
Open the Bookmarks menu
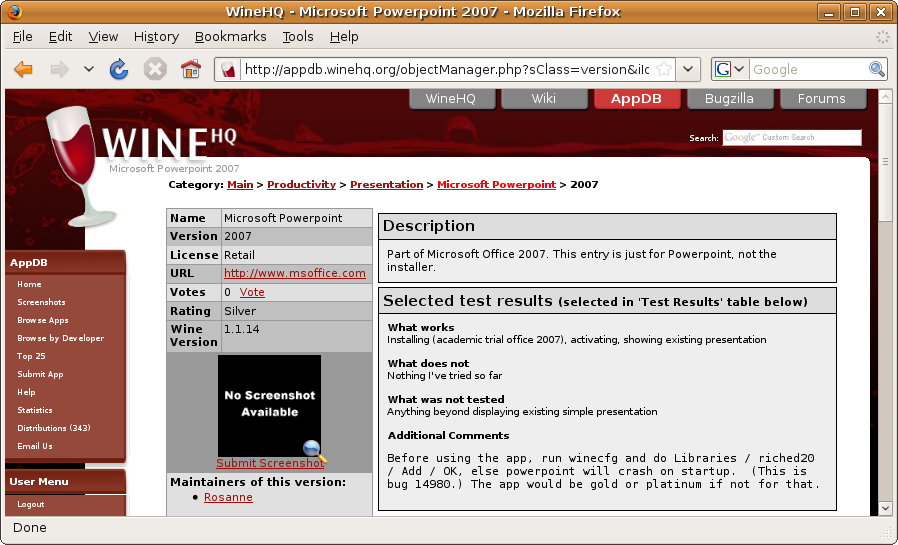coord(230,37)
